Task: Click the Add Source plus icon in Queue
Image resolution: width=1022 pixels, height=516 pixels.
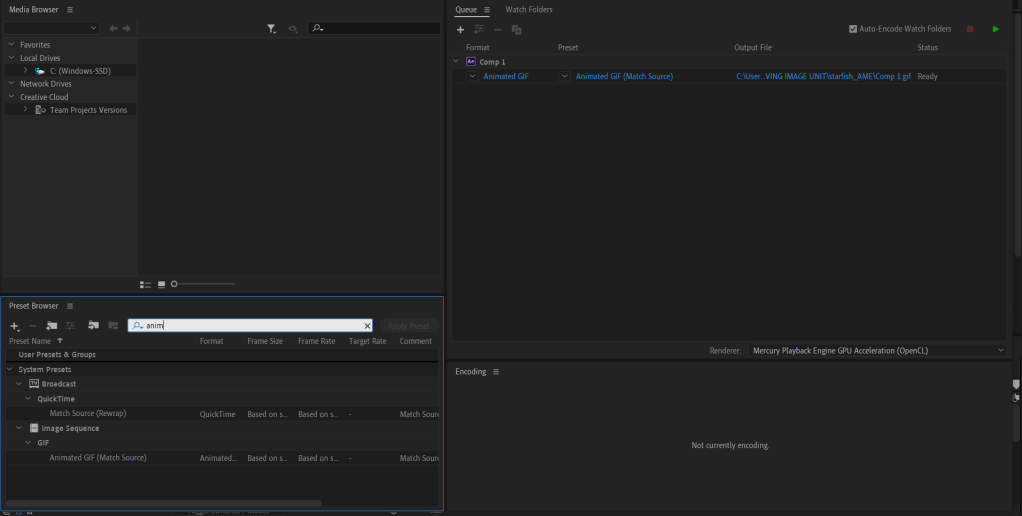Action: click(460, 30)
